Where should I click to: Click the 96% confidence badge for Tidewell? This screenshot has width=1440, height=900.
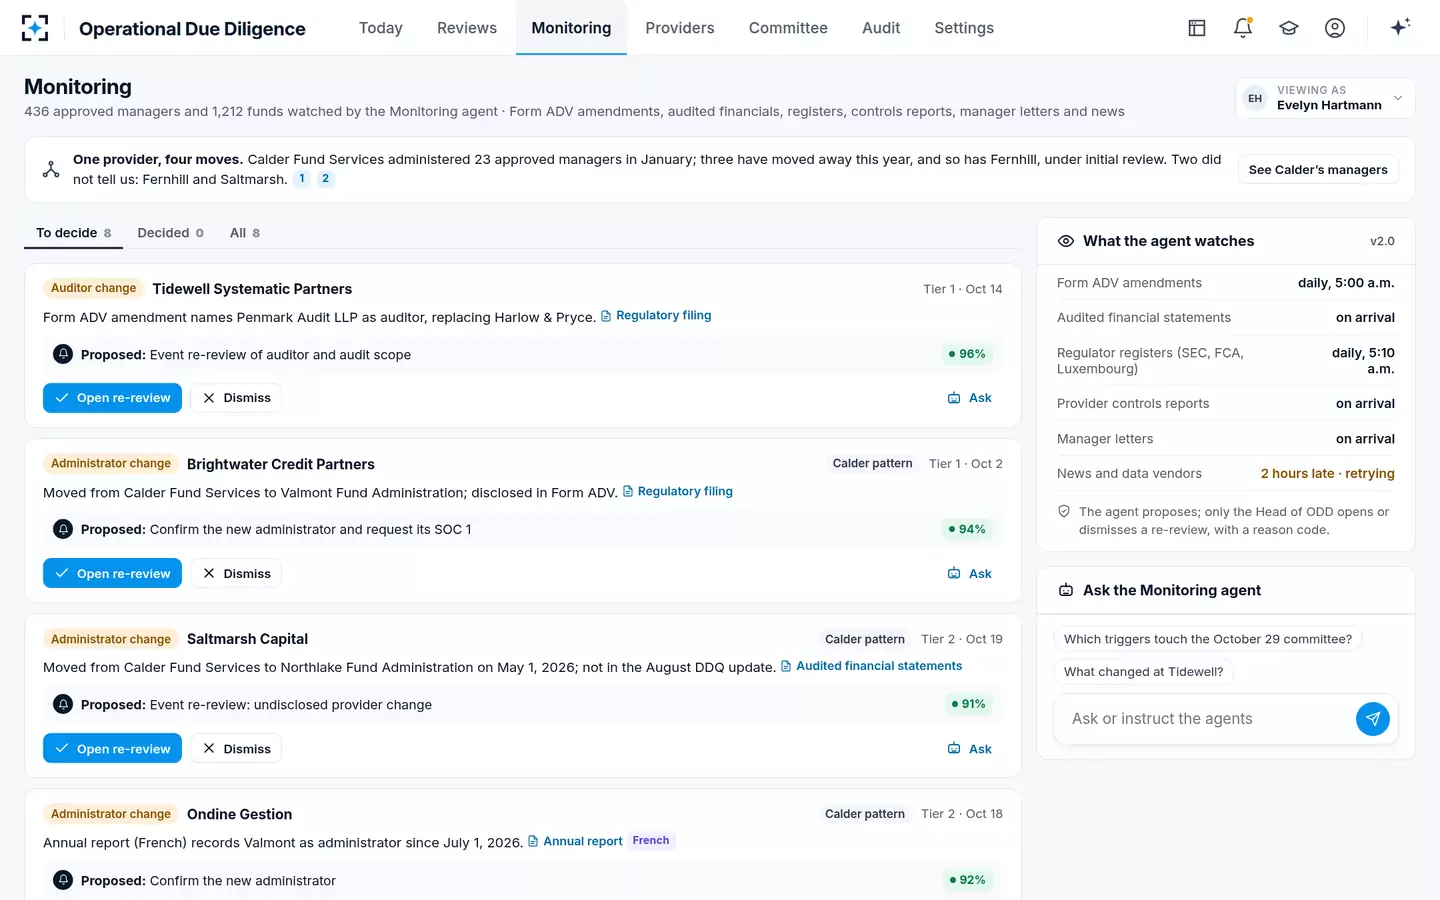point(967,354)
